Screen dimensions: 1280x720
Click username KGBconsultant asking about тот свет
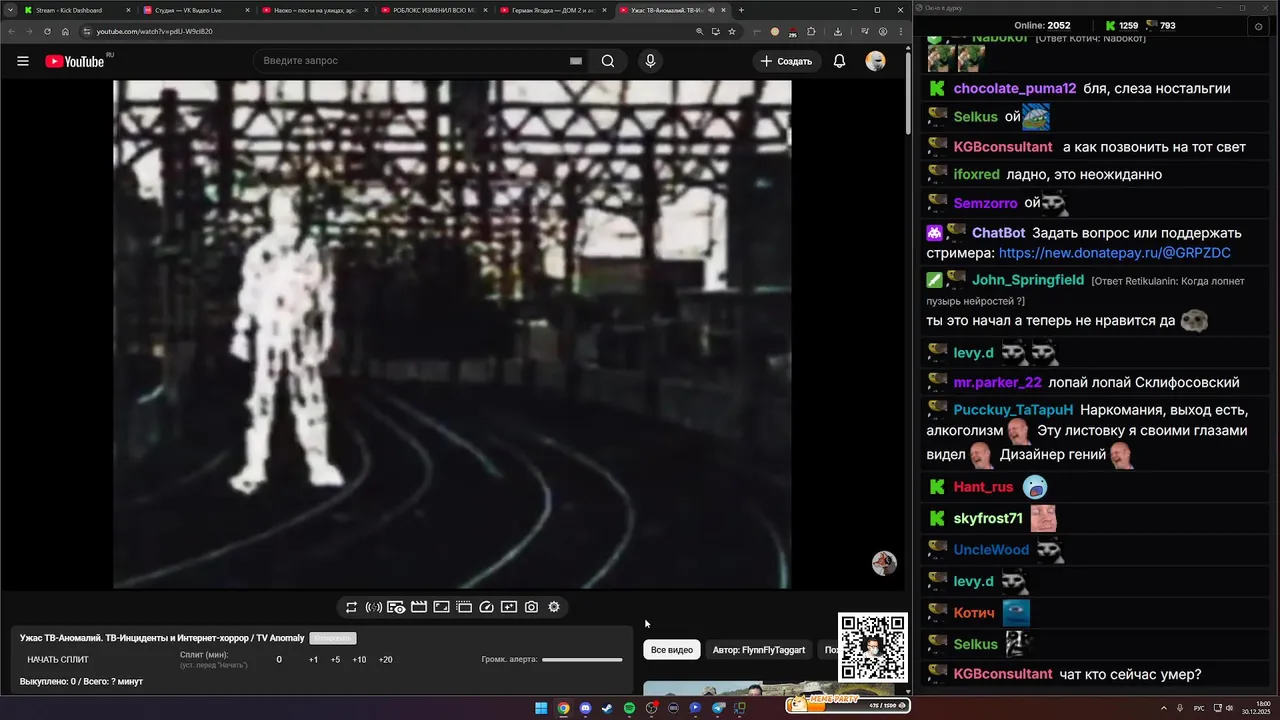point(1003,147)
